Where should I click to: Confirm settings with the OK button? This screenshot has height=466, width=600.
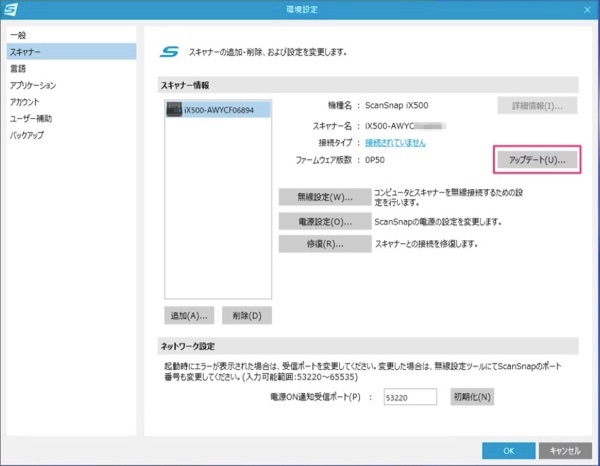pos(507,450)
